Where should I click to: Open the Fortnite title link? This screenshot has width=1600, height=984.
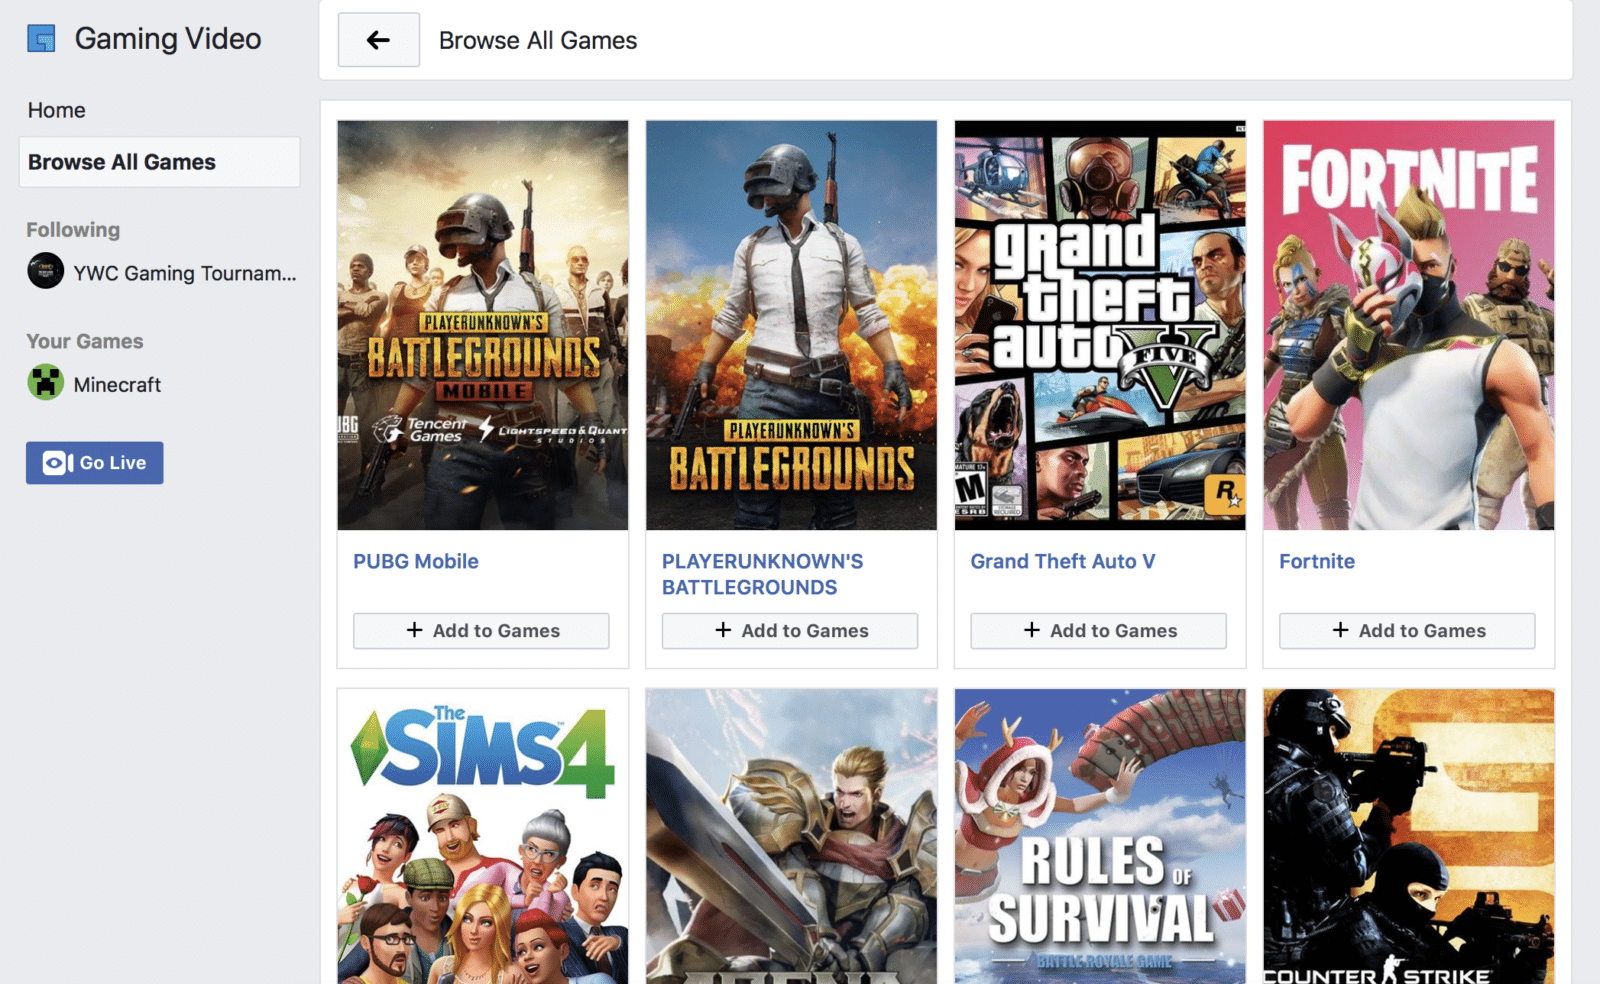[1316, 561]
